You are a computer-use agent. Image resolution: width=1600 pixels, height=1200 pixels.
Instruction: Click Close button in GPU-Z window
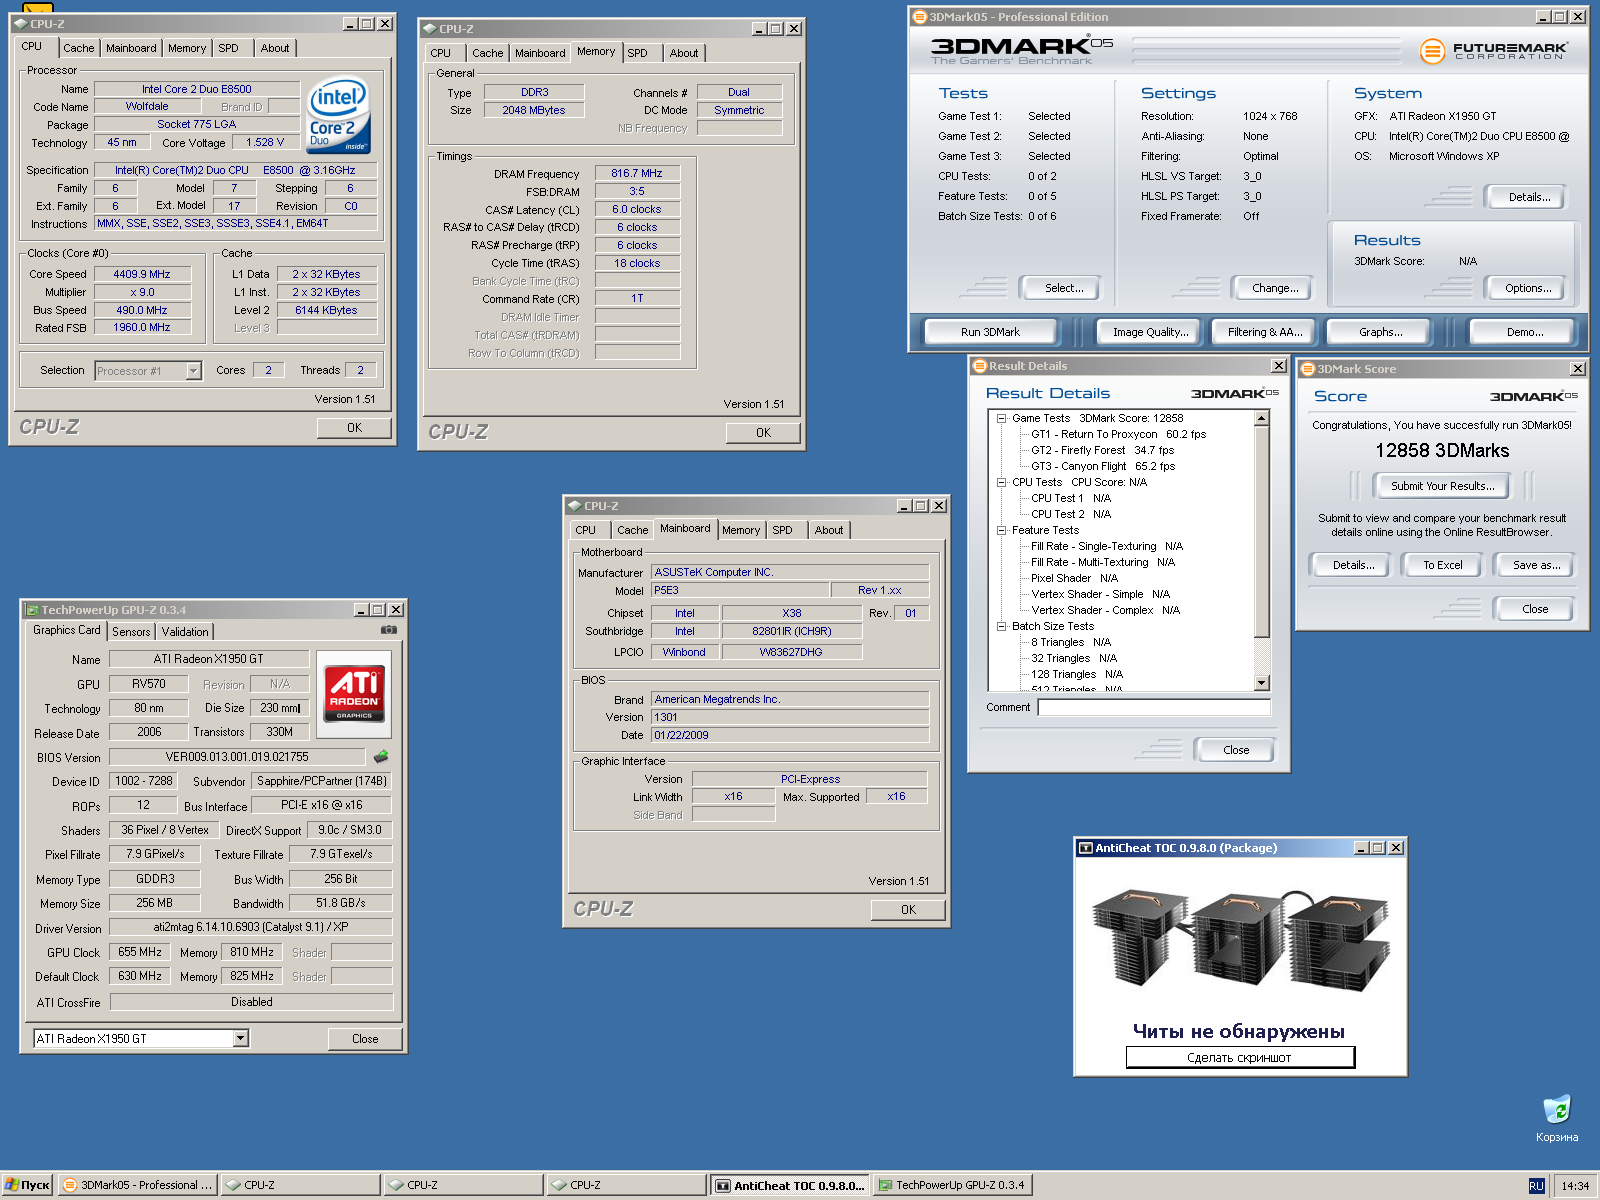tap(365, 1039)
